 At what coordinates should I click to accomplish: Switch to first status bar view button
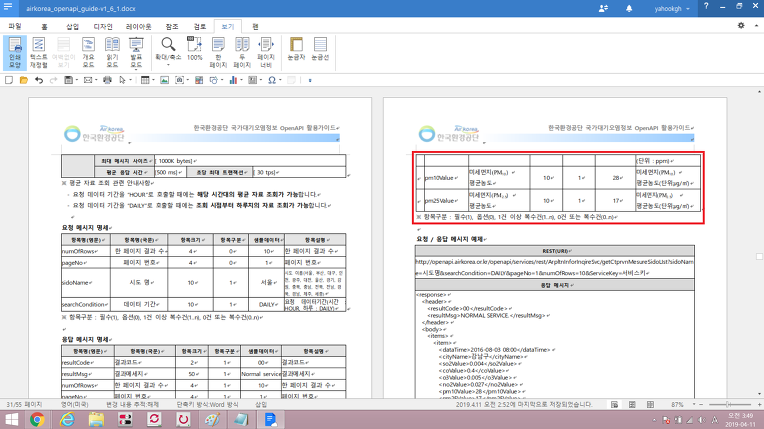(x=614, y=405)
